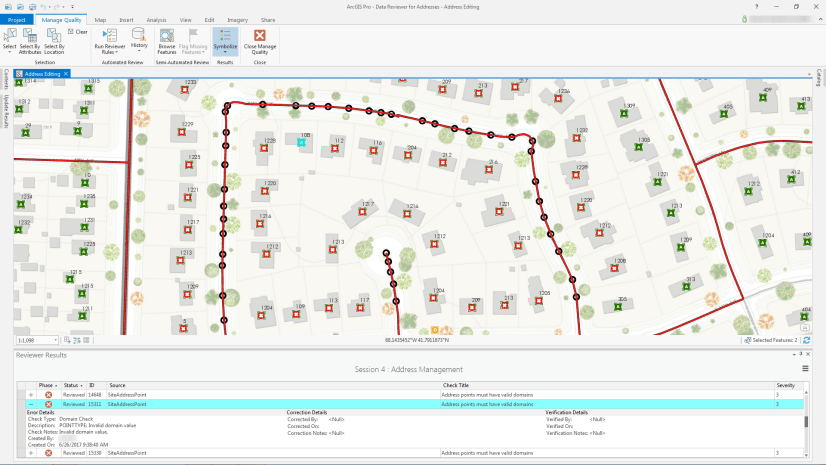Toggle auto-hide pin on Reviewer Results
This screenshot has width=826, height=465.
801,354
